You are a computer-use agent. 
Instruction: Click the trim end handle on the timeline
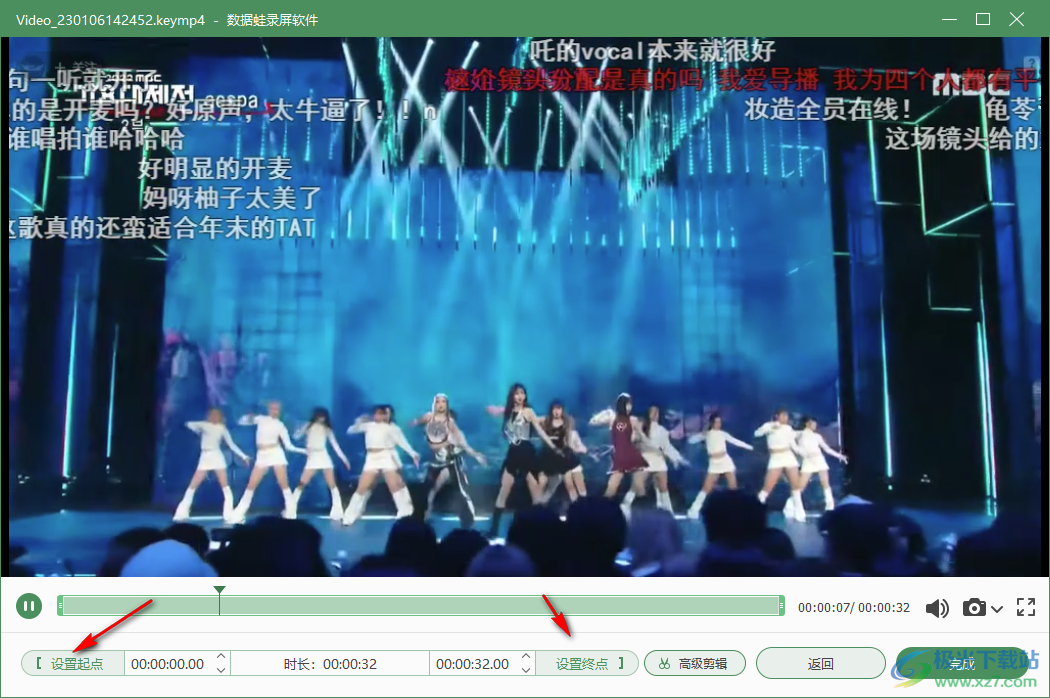click(x=781, y=606)
